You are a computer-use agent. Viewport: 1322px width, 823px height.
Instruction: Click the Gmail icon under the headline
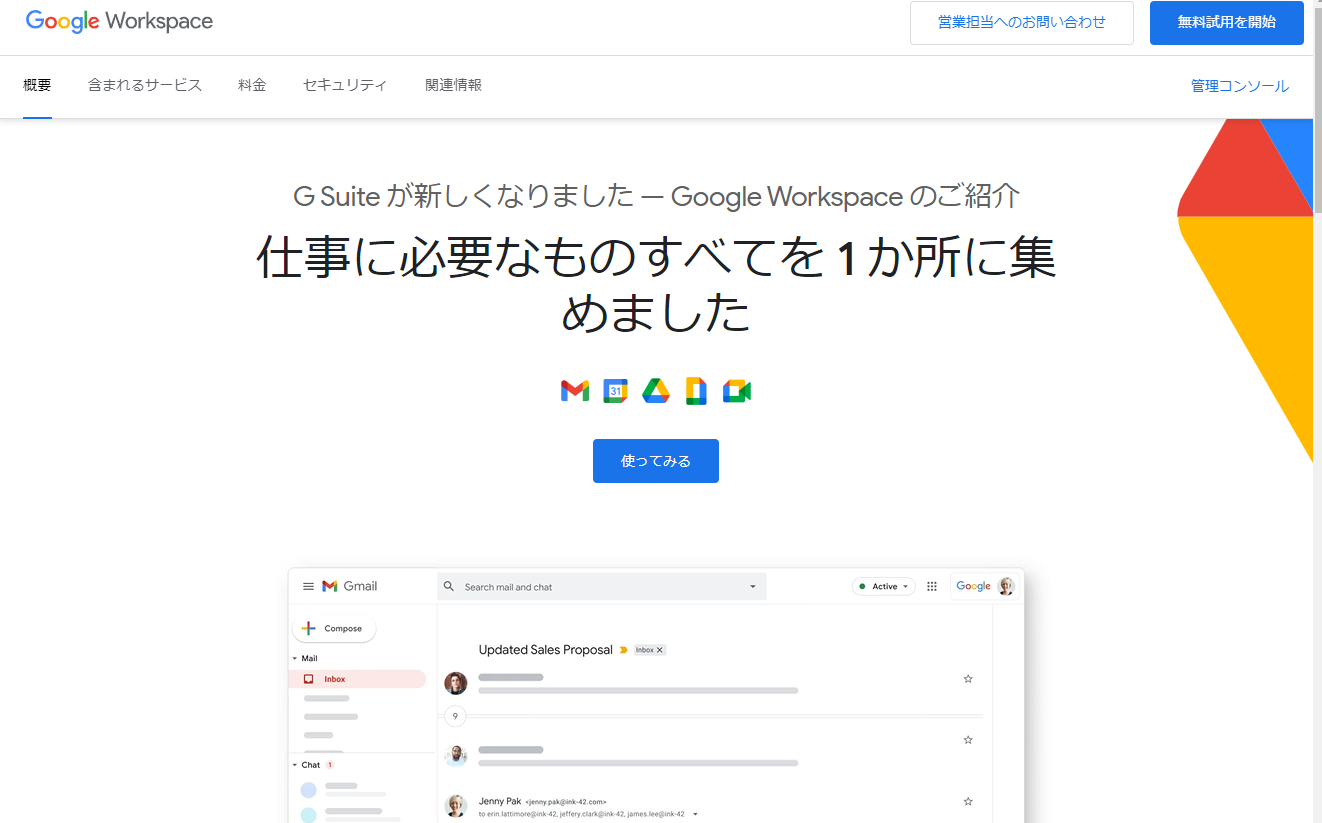575,391
